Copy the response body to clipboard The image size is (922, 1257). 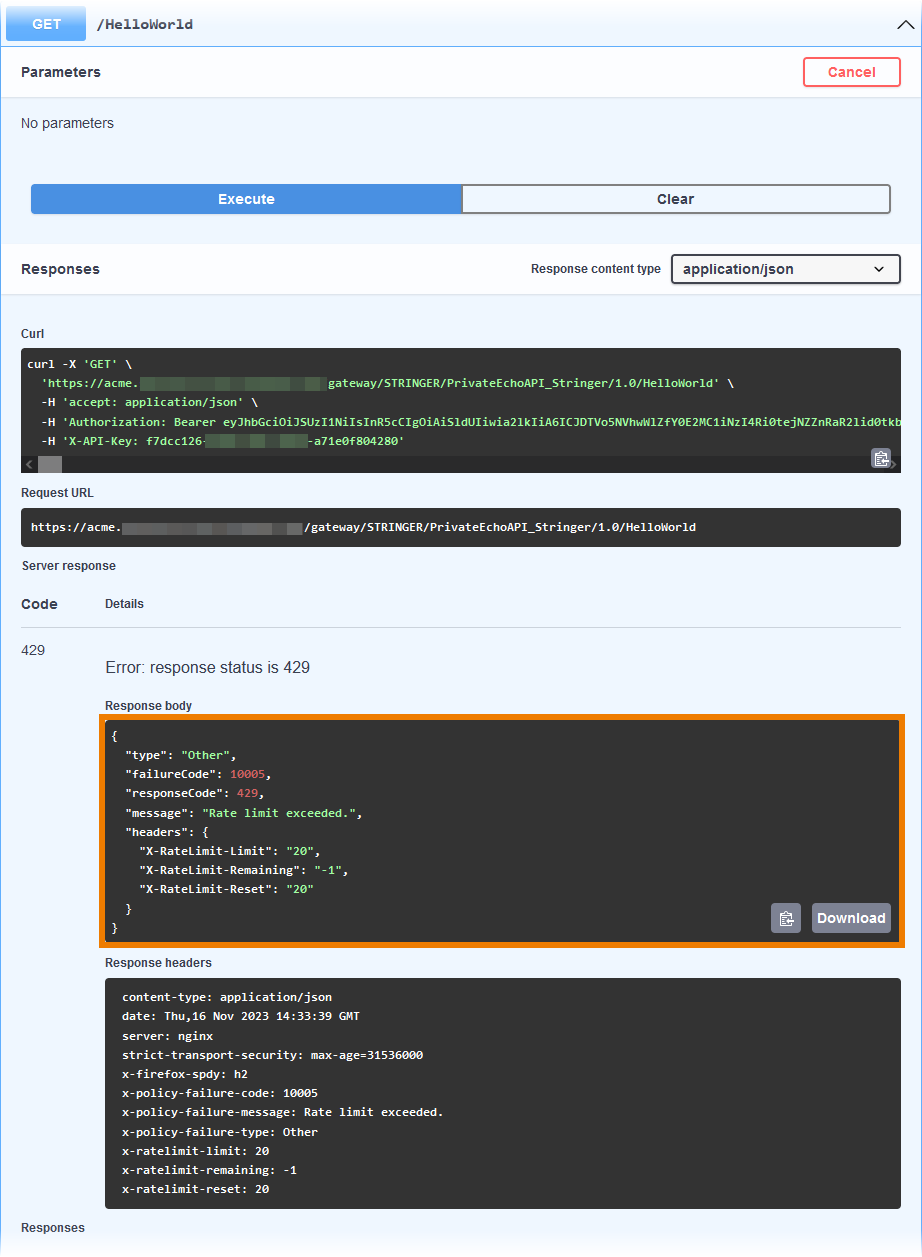[786, 918]
